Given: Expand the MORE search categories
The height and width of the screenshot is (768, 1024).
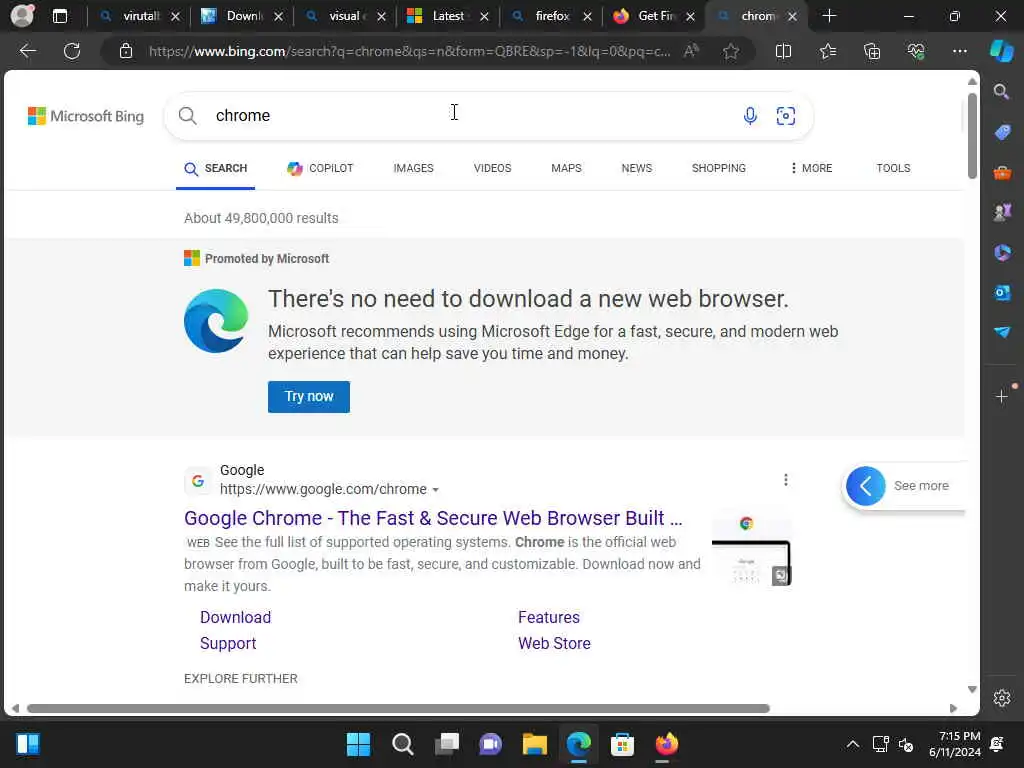Looking at the screenshot, I should tap(810, 168).
